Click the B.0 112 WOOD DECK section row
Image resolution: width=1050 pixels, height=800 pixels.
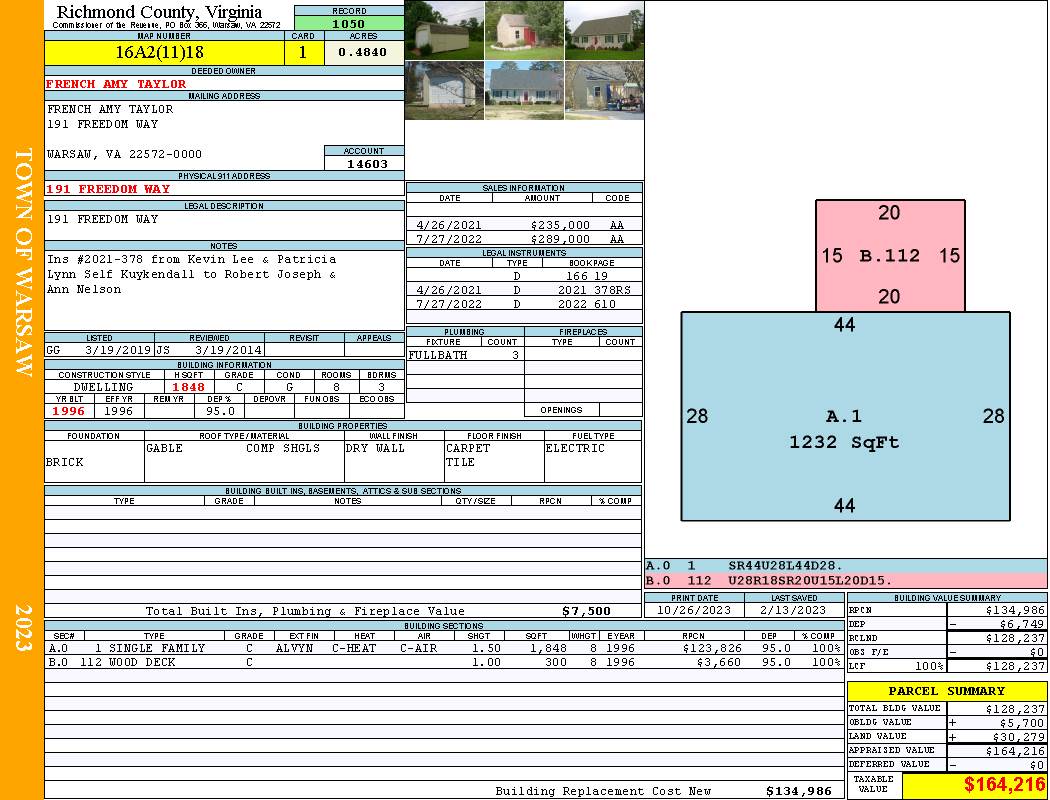444,662
